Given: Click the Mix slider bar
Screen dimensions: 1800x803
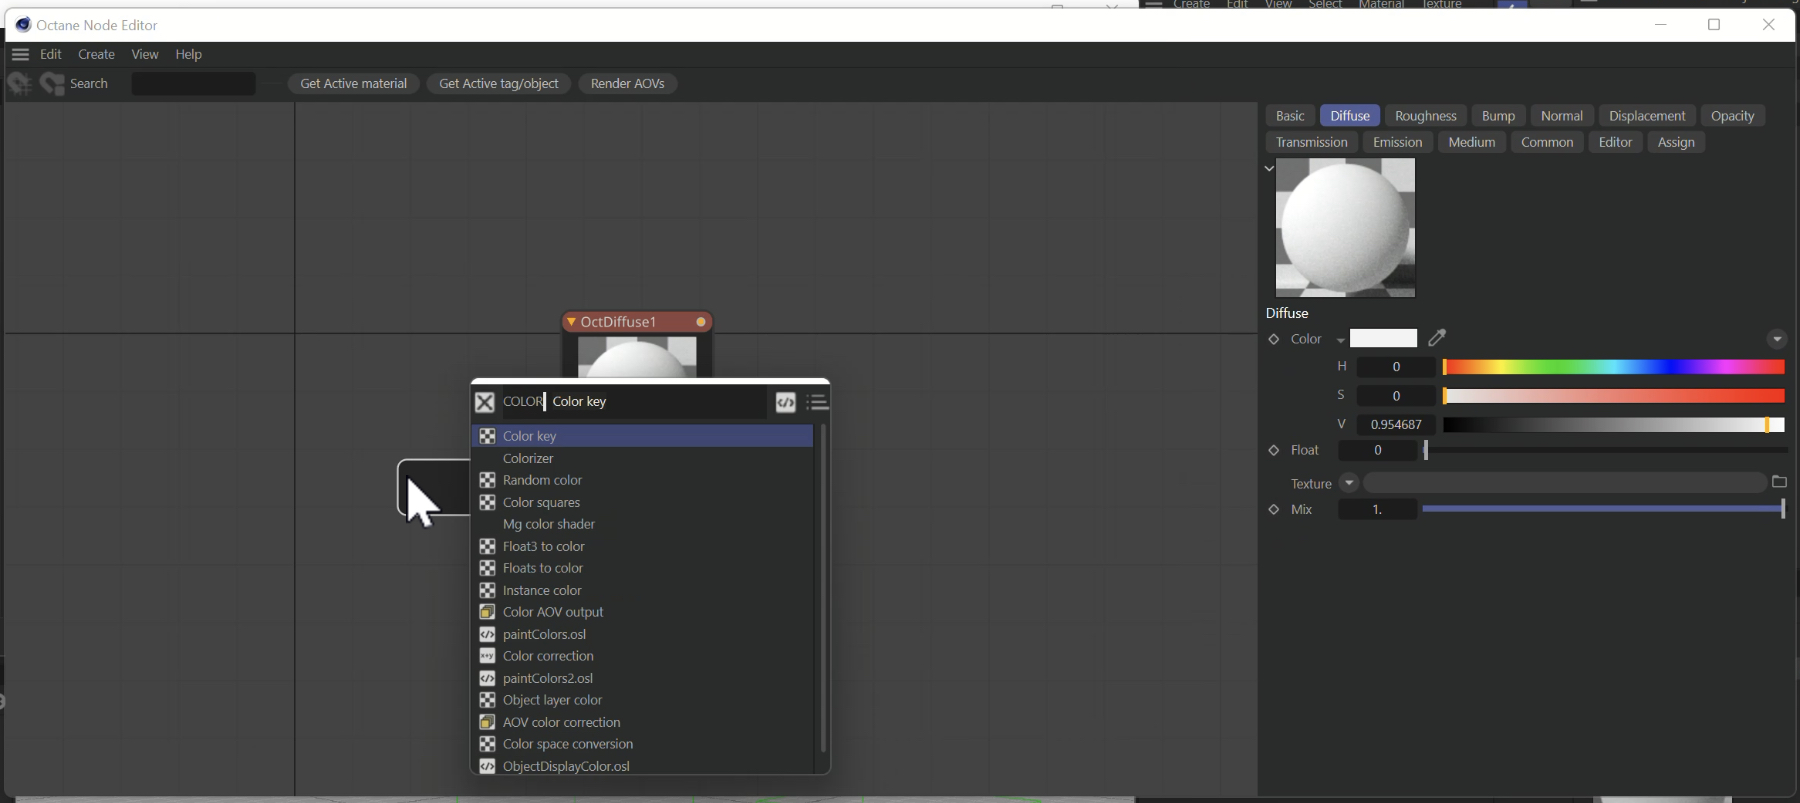Looking at the screenshot, I should [x=1604, y=509].
